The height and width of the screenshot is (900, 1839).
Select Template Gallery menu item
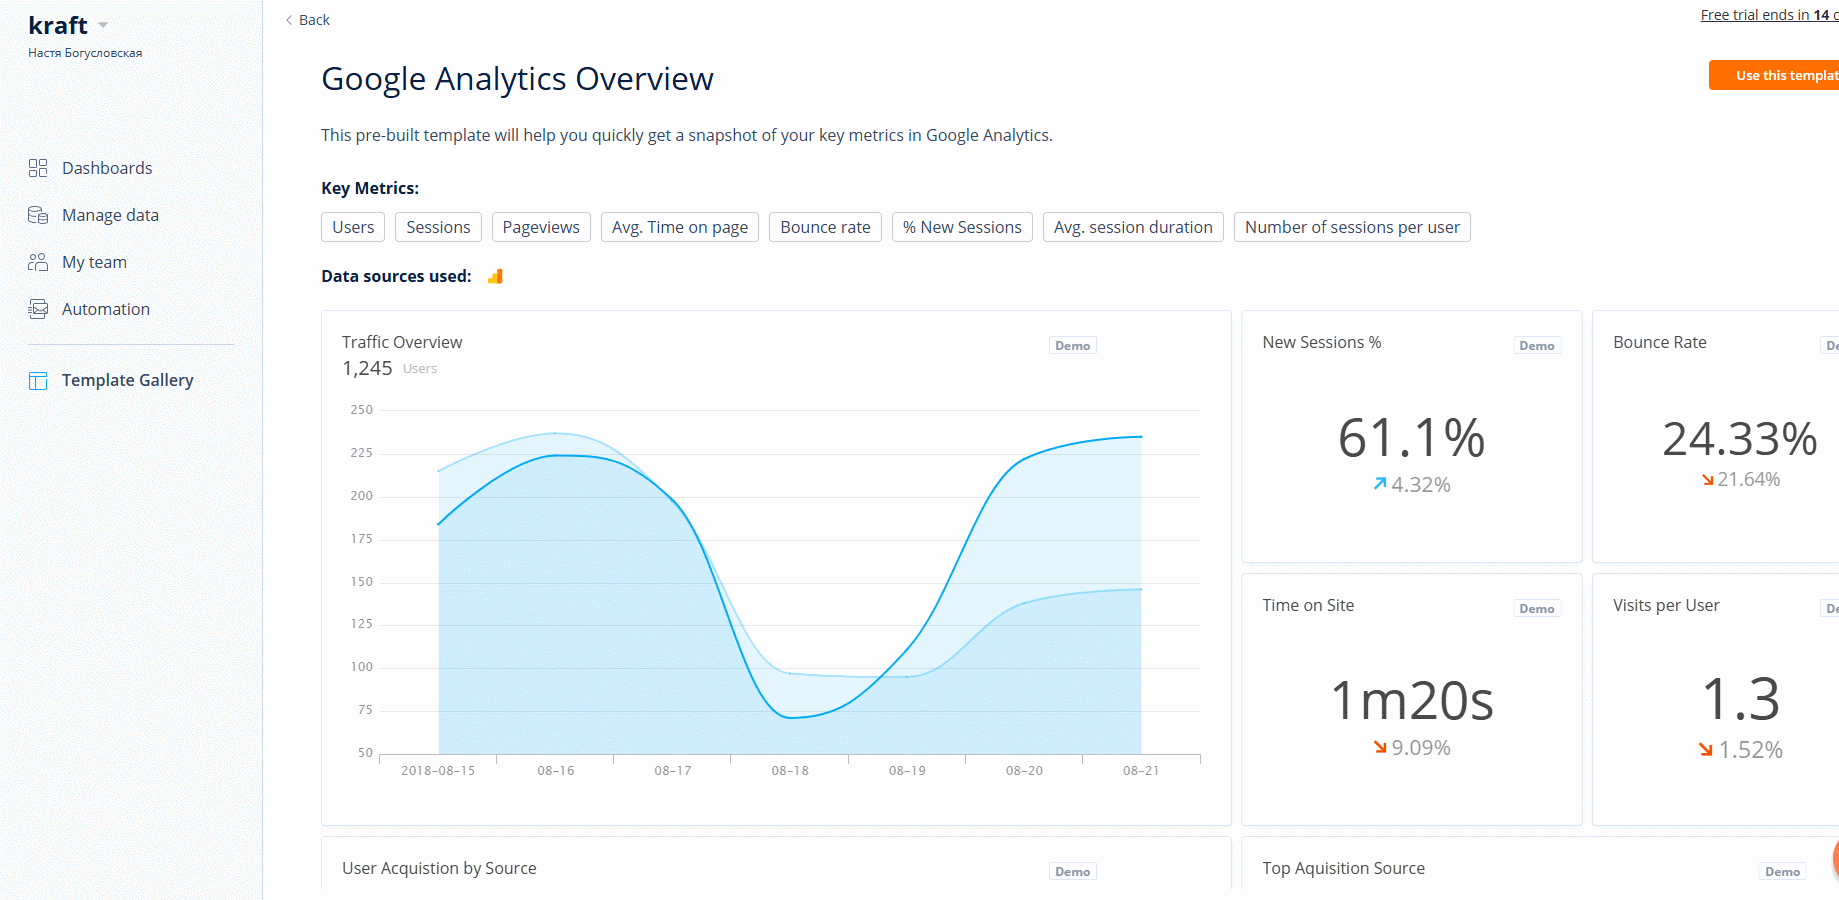pyautogui.click(x=128, y=380)
